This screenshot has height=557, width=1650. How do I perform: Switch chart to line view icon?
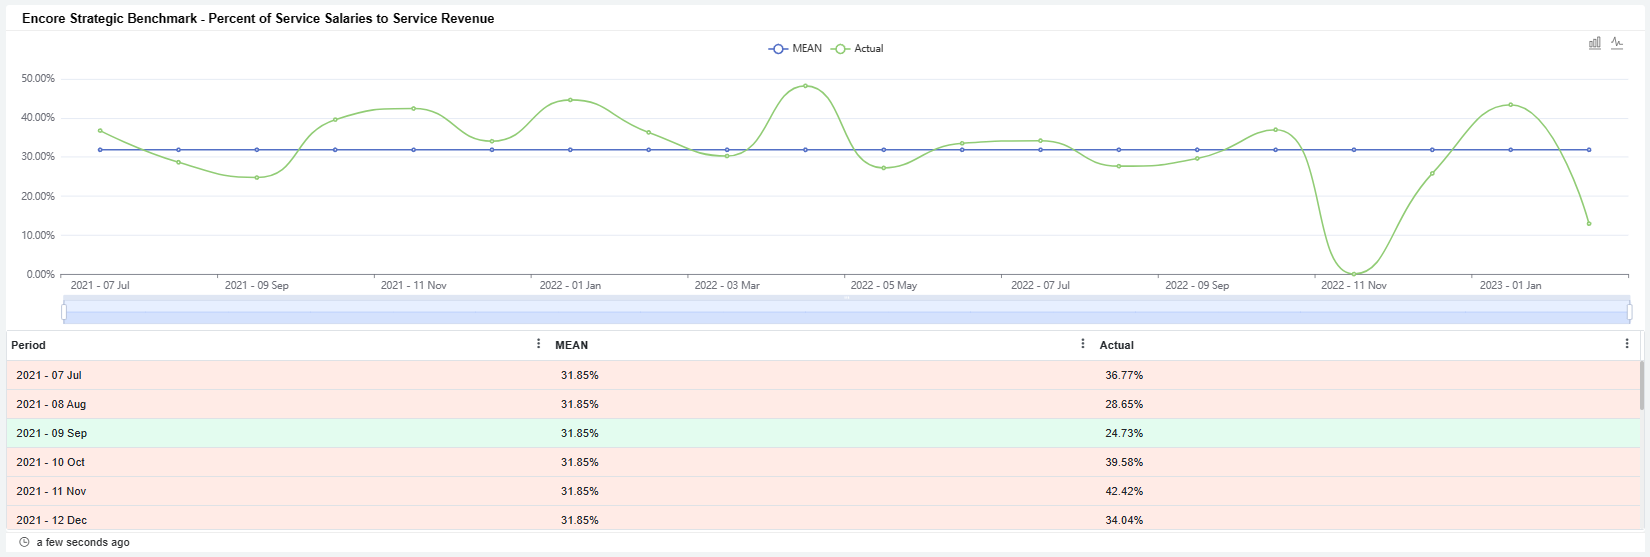1617,43
